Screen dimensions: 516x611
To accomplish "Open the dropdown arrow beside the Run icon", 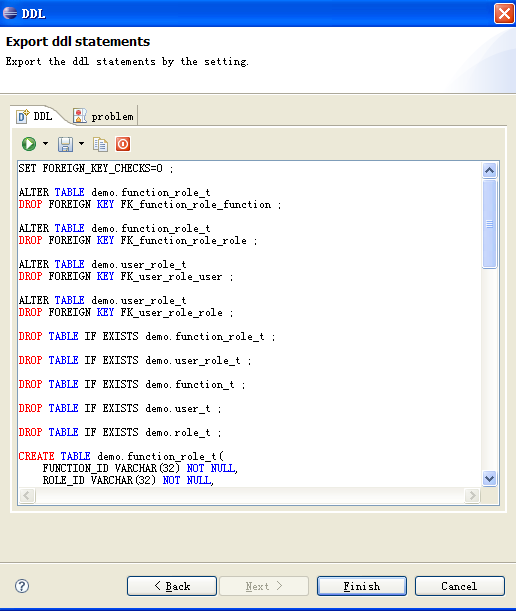I will point(46,144).
